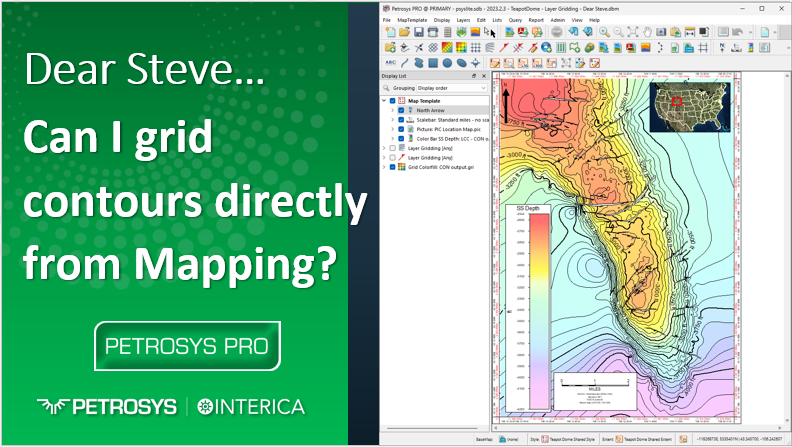
Task: Click the graticule hash icon in toolbar
Action: (x=703, y=47)
